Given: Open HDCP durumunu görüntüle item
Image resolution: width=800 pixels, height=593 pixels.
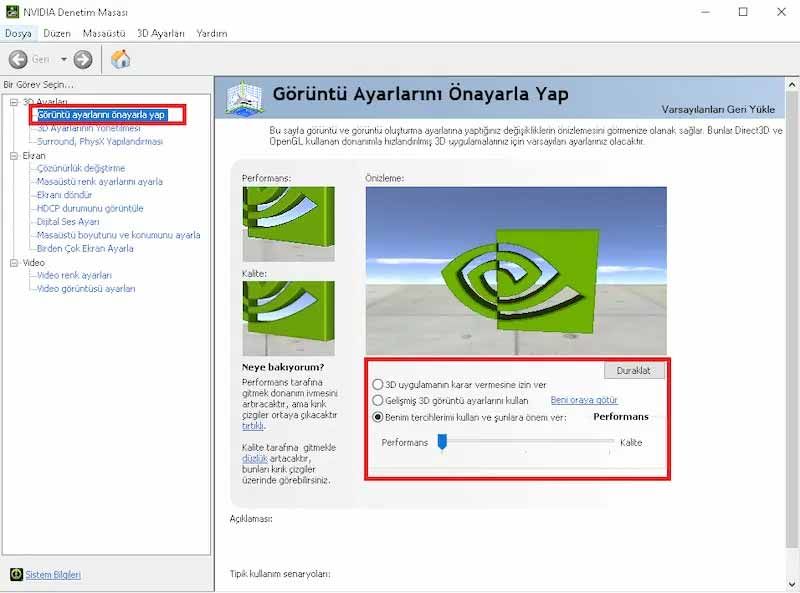Looking at the screenshot, I should [90, 208].
